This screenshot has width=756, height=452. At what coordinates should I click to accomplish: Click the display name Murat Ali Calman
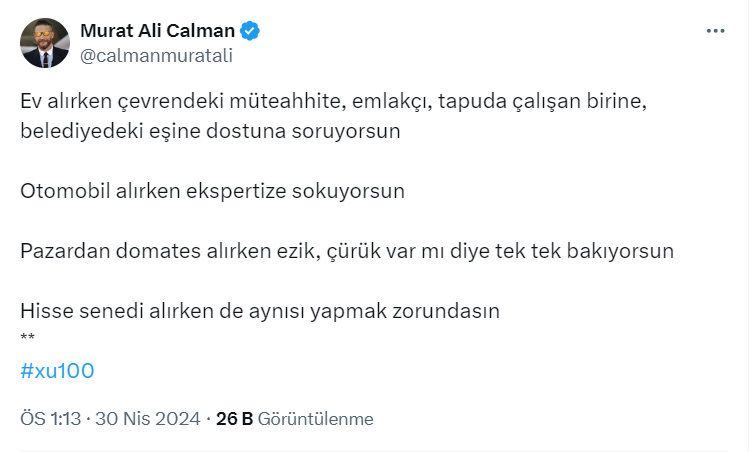pos(158,32)
